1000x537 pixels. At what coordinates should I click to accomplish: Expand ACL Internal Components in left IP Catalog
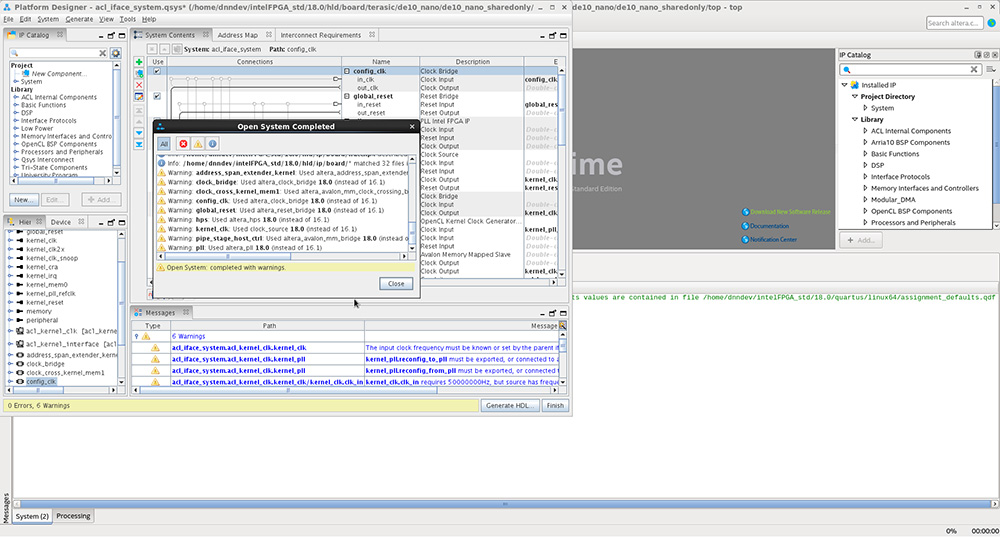pyautogui.click(x=16, y=98)
